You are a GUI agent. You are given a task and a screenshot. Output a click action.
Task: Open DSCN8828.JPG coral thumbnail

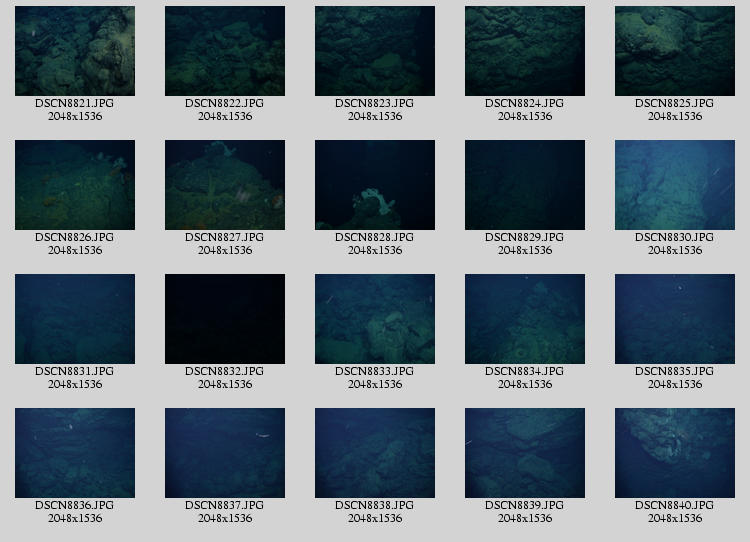(375, 185)
